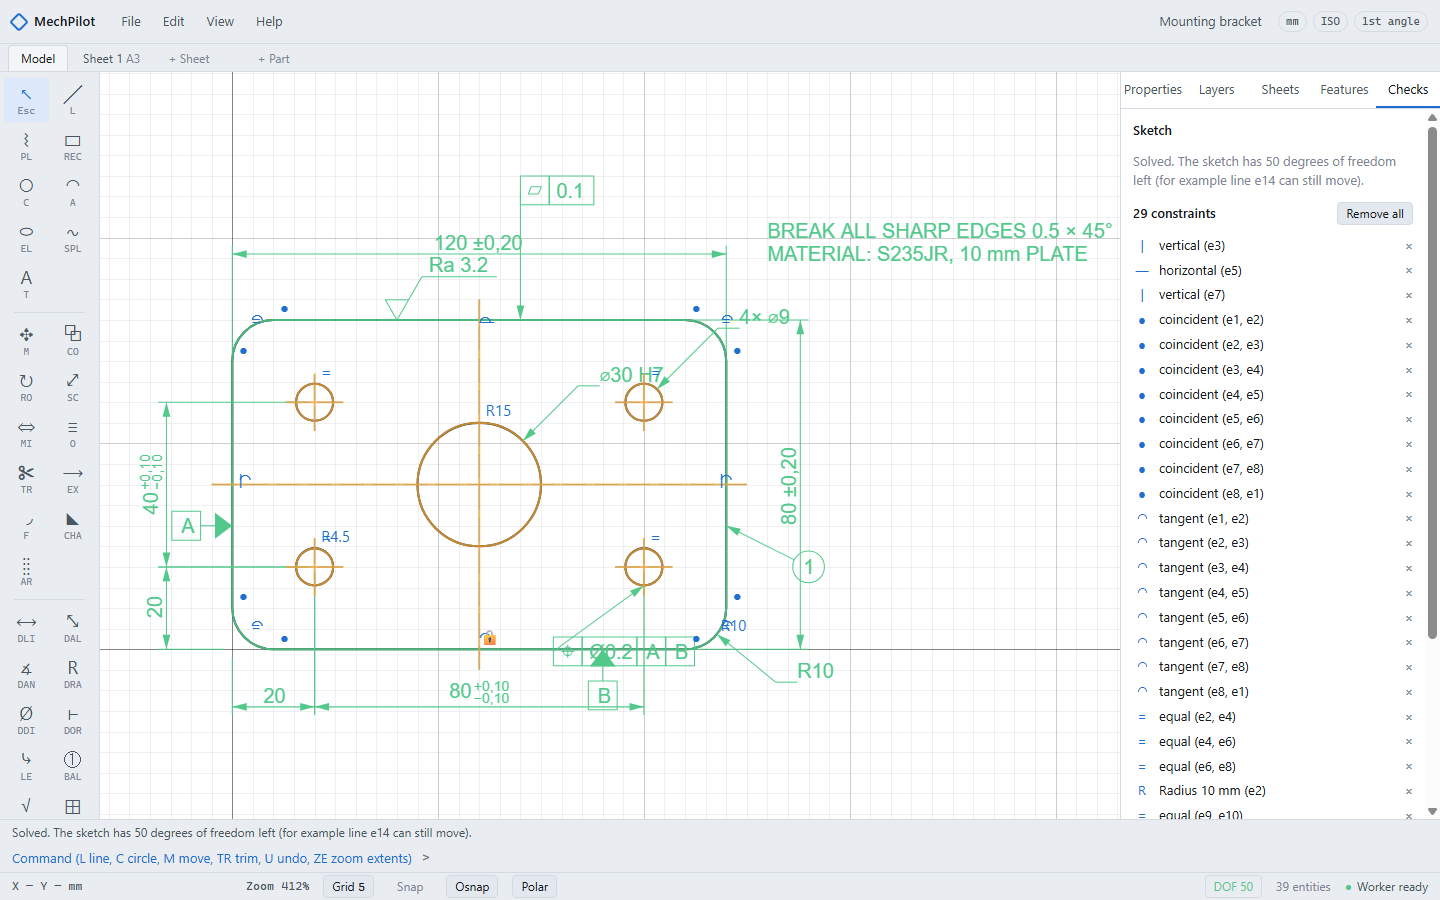
Task: Click the Checks panel scrollbar down arrow
Action: point(1432,812)
